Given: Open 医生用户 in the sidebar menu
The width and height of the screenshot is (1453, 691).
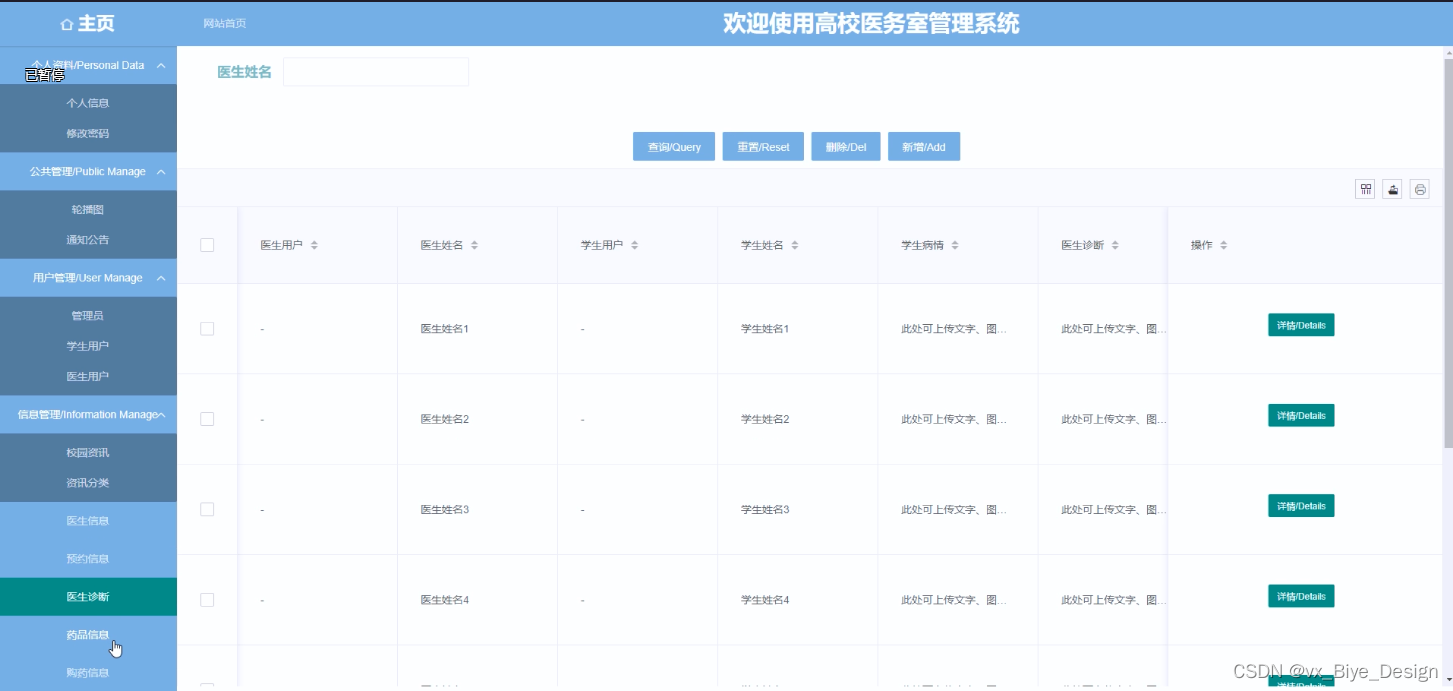Looking at the screenshot, I should pos(88,376).
